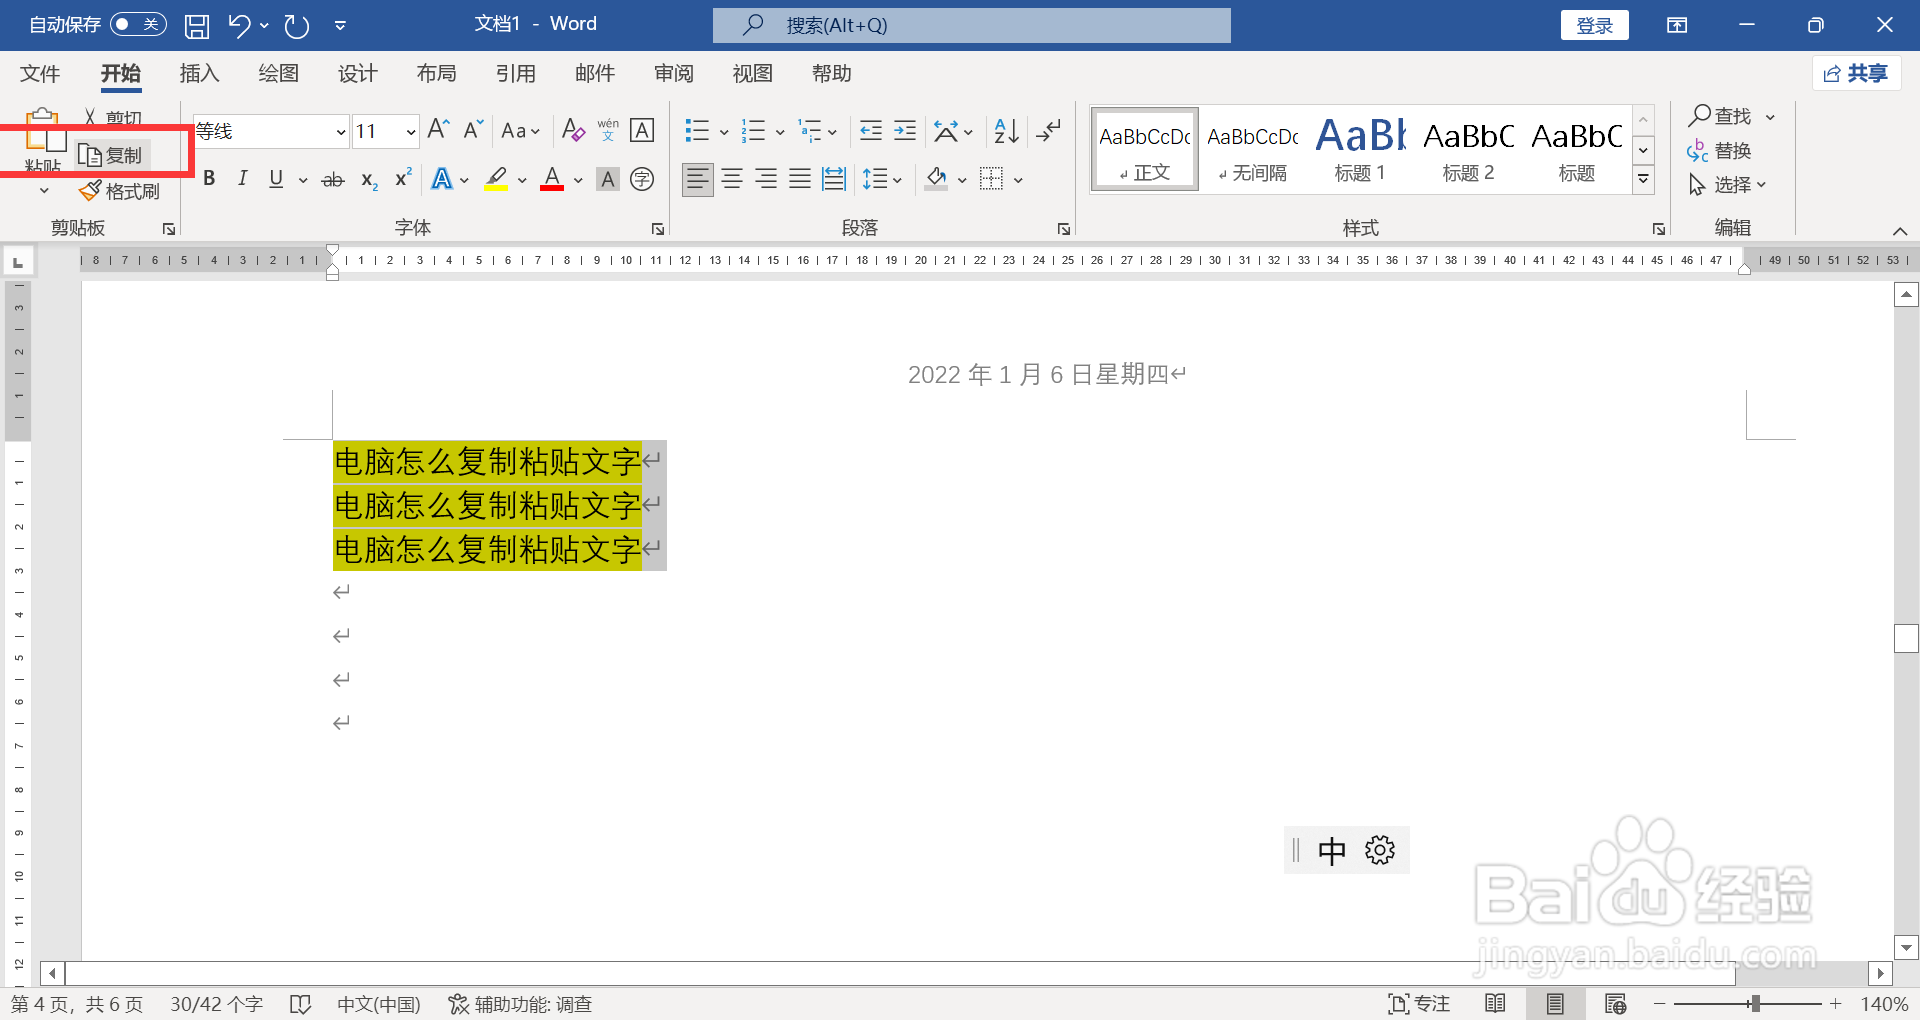Screen dimensions: 1920x1020
Task: Toggle bold formatting
Action: [209, 178]
